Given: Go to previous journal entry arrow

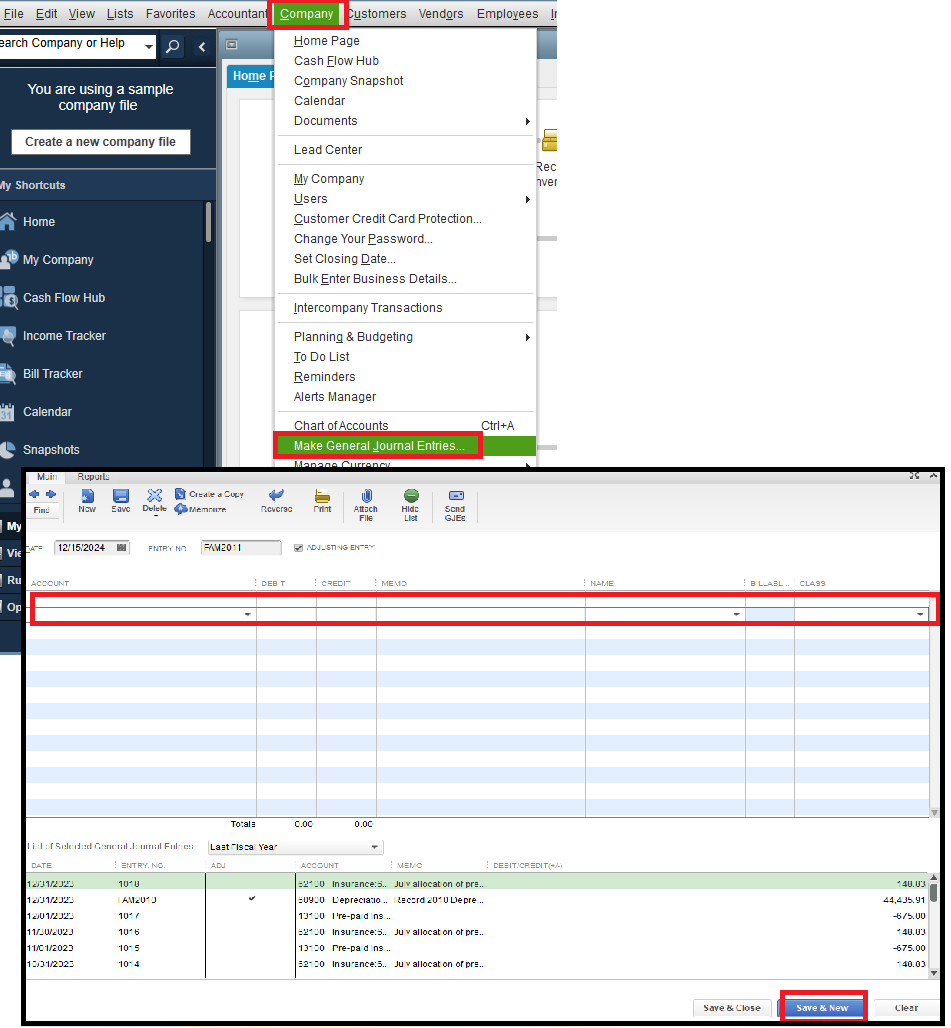Looking at the screenshot, I should [x=34, y=494].
